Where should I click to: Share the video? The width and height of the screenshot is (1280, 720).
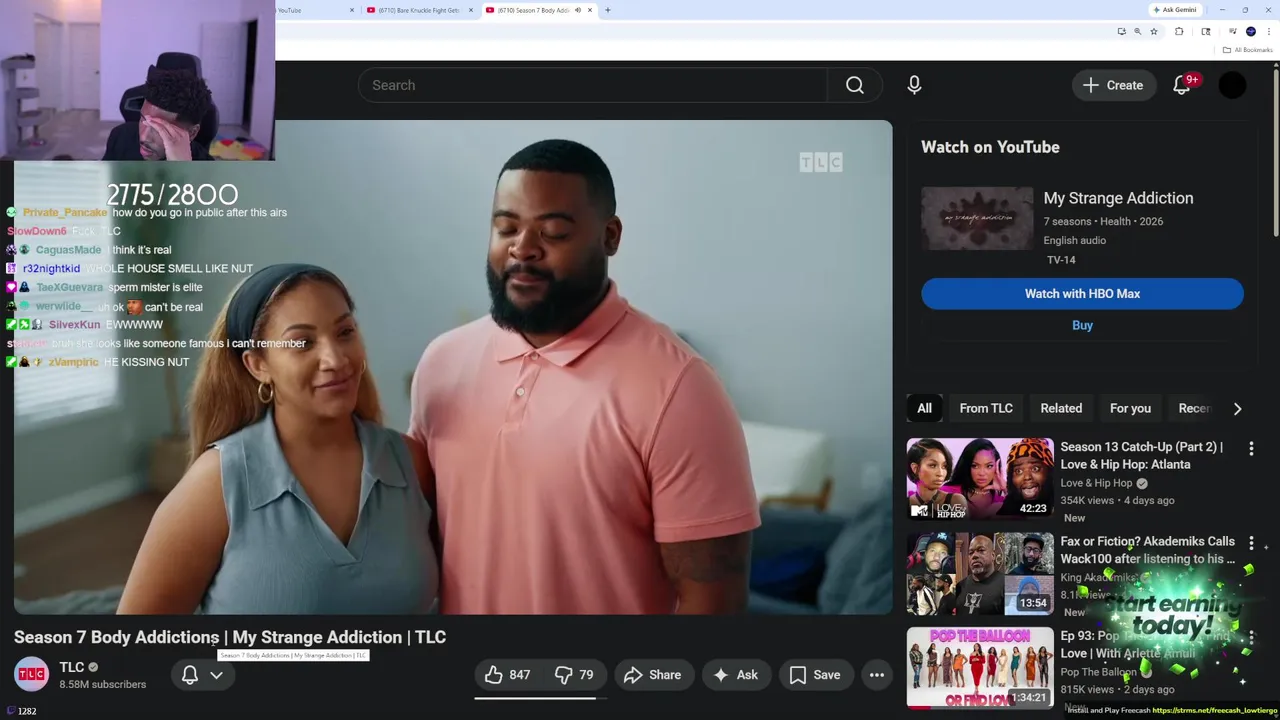click(x=652, y=675)
